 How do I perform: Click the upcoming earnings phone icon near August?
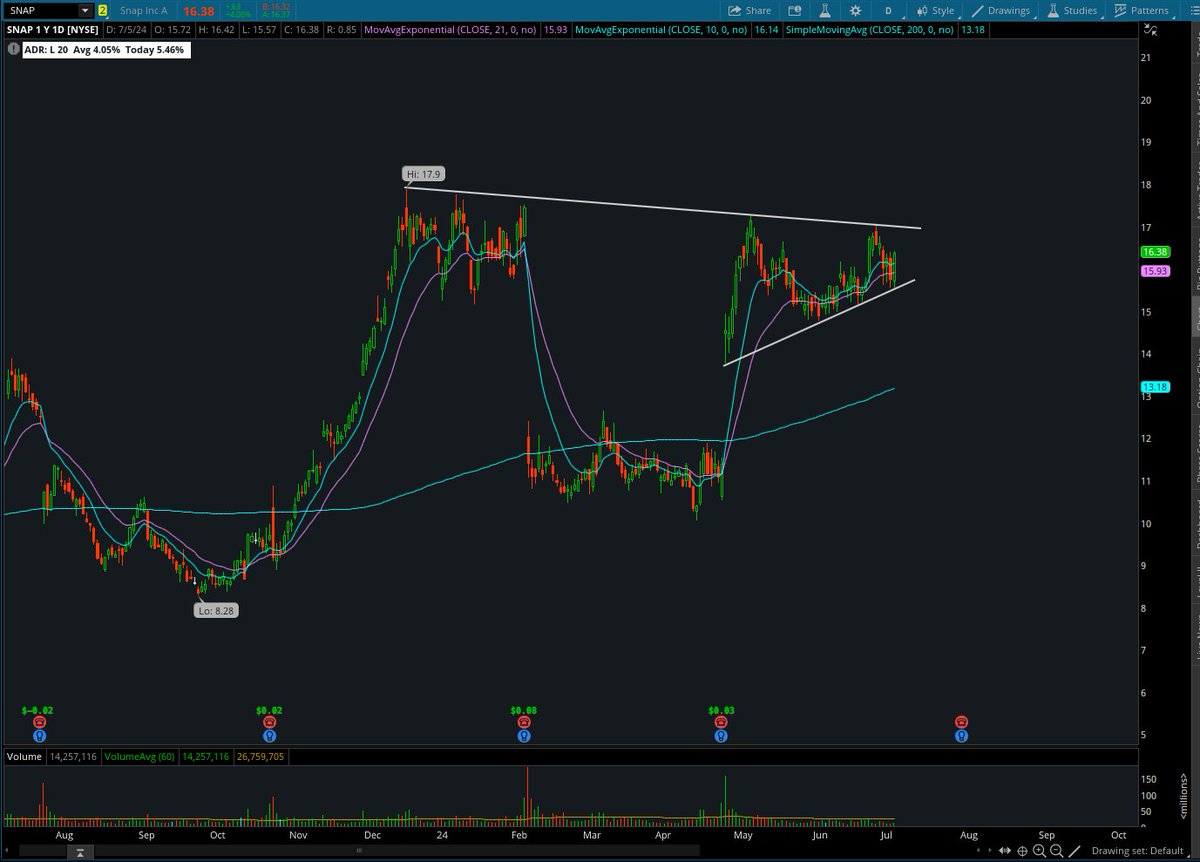(961, 722)
